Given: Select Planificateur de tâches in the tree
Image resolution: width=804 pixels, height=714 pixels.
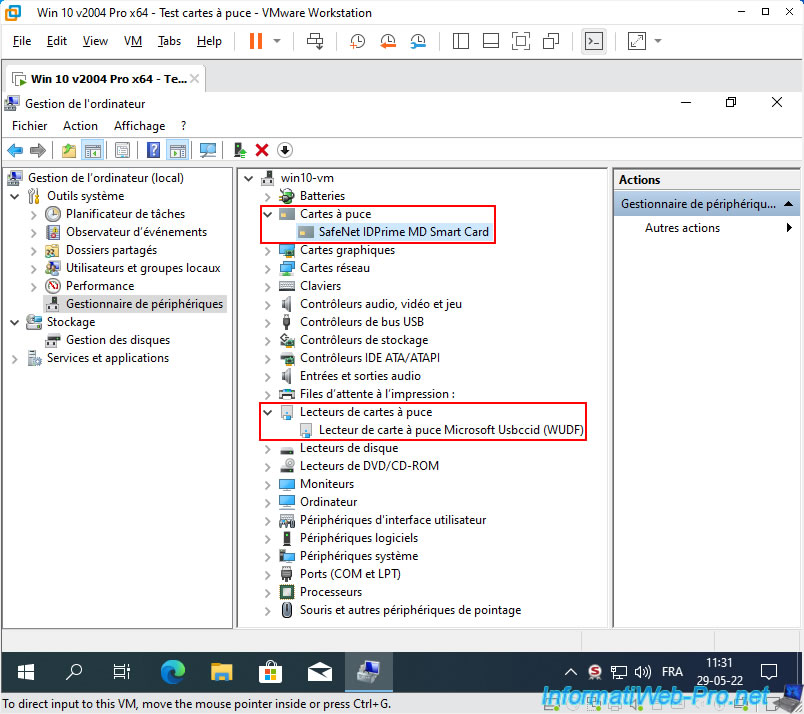Looking at the screenshot, I should (x=125, y=214).
